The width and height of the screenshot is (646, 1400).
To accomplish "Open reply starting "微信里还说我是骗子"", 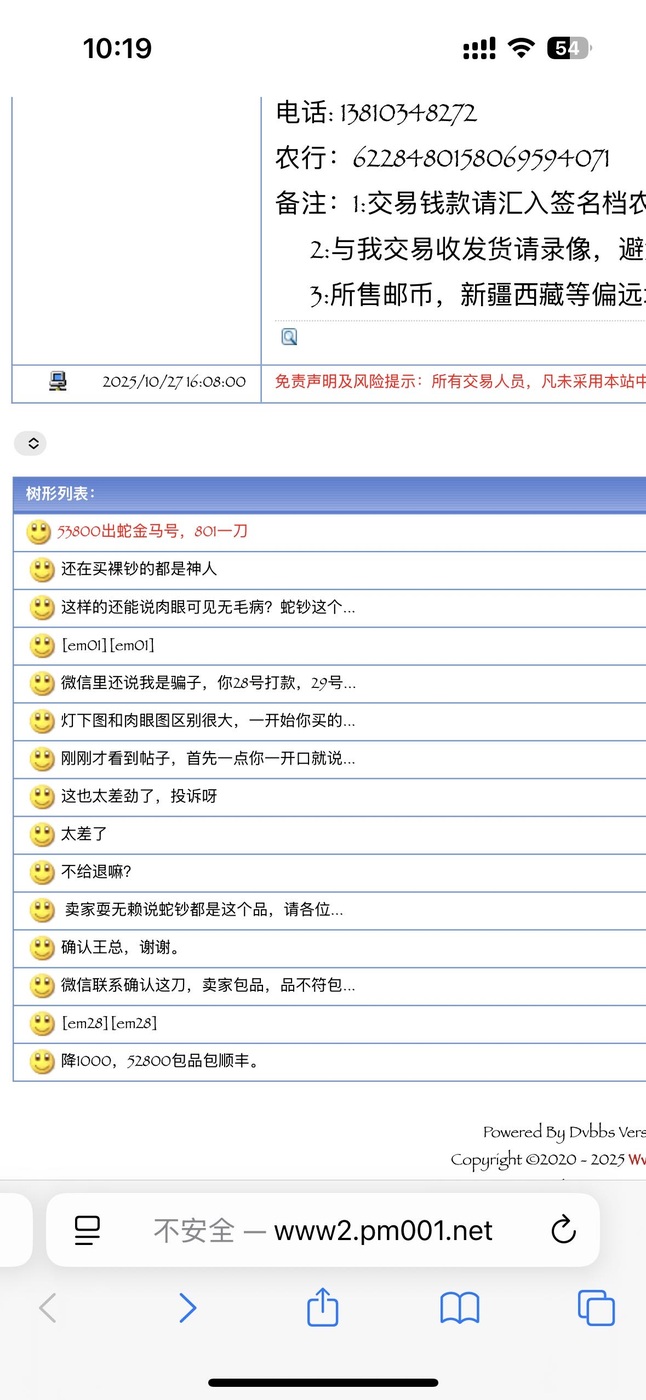I will 208,683.
